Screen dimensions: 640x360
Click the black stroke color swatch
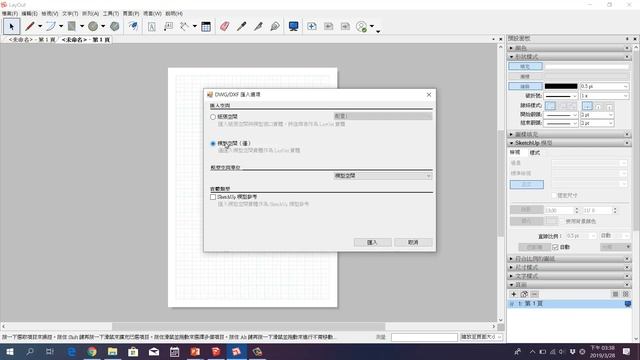tap(561, 86)
